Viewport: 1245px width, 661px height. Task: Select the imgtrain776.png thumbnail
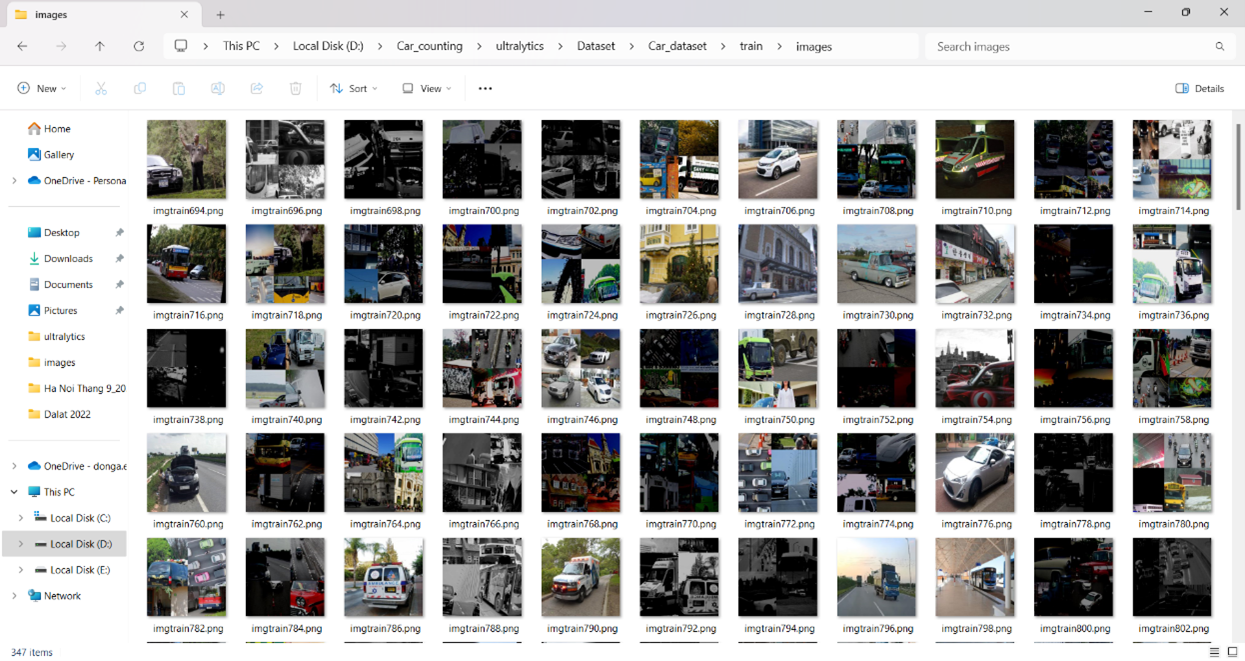coord(975,473)
